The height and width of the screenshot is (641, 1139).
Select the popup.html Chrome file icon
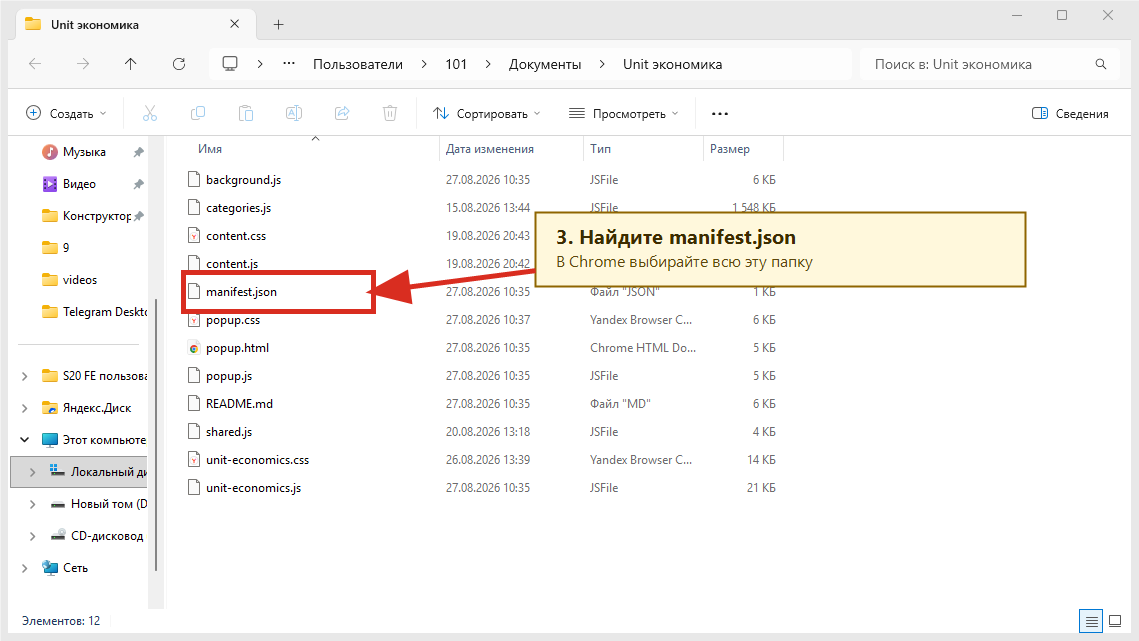194,348
